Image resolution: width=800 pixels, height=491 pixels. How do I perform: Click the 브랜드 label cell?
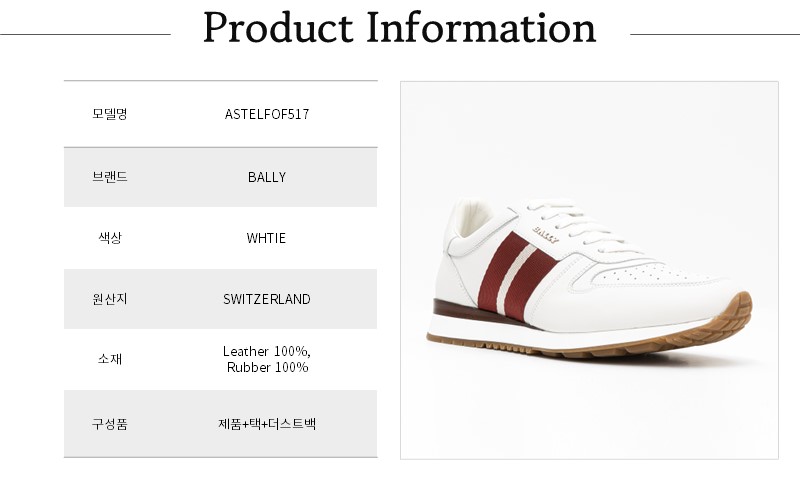point(110,177)
